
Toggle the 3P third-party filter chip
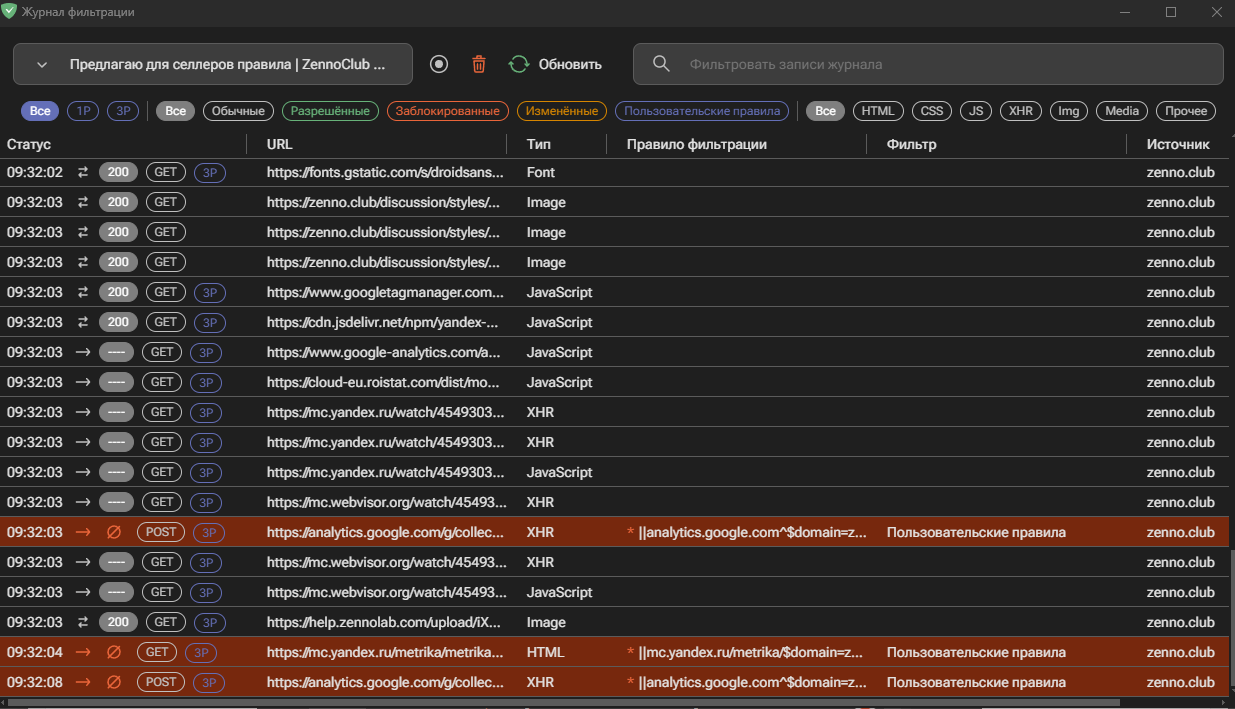[123, 111]
